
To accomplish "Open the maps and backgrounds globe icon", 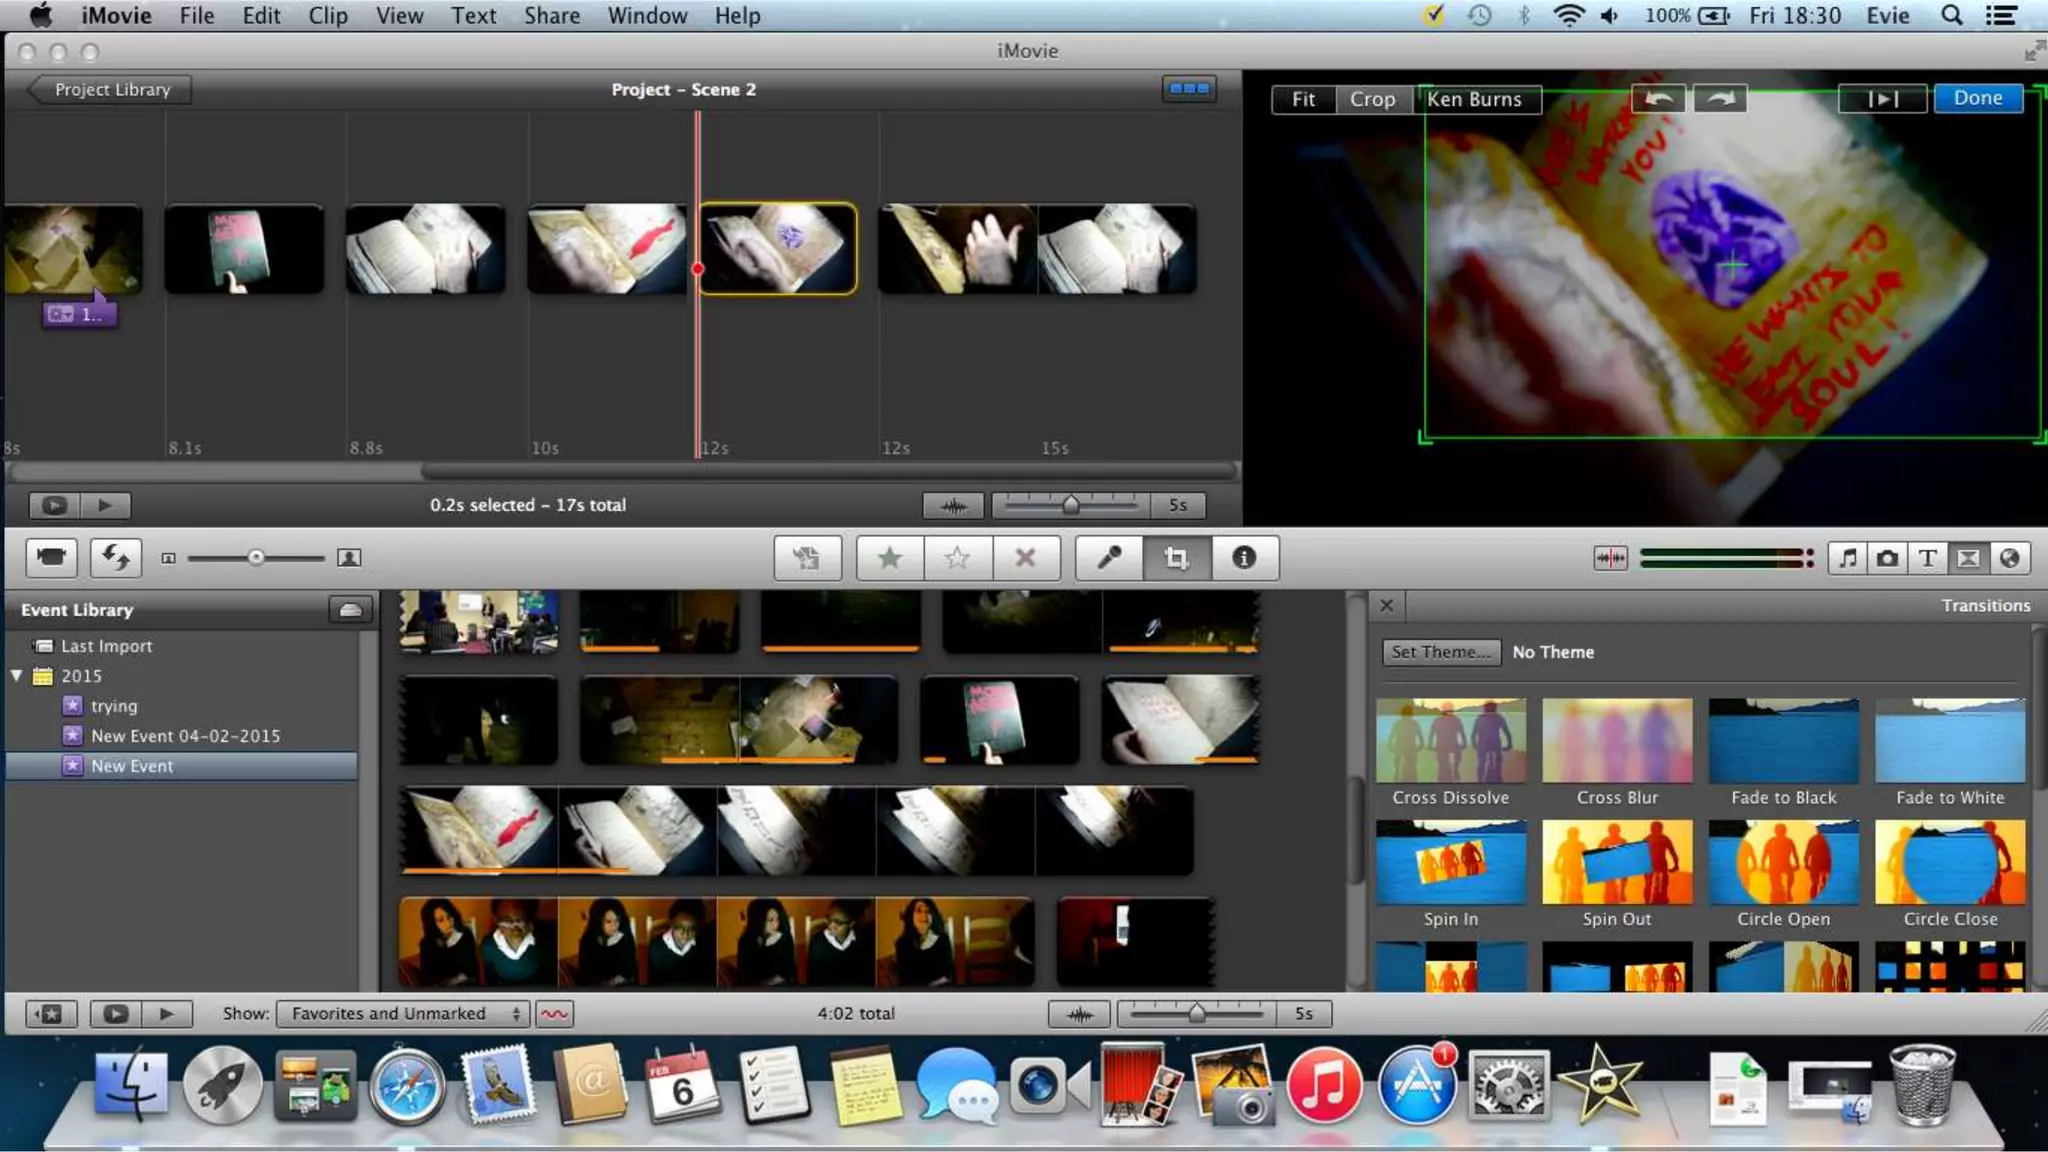I will (2009, 558).
